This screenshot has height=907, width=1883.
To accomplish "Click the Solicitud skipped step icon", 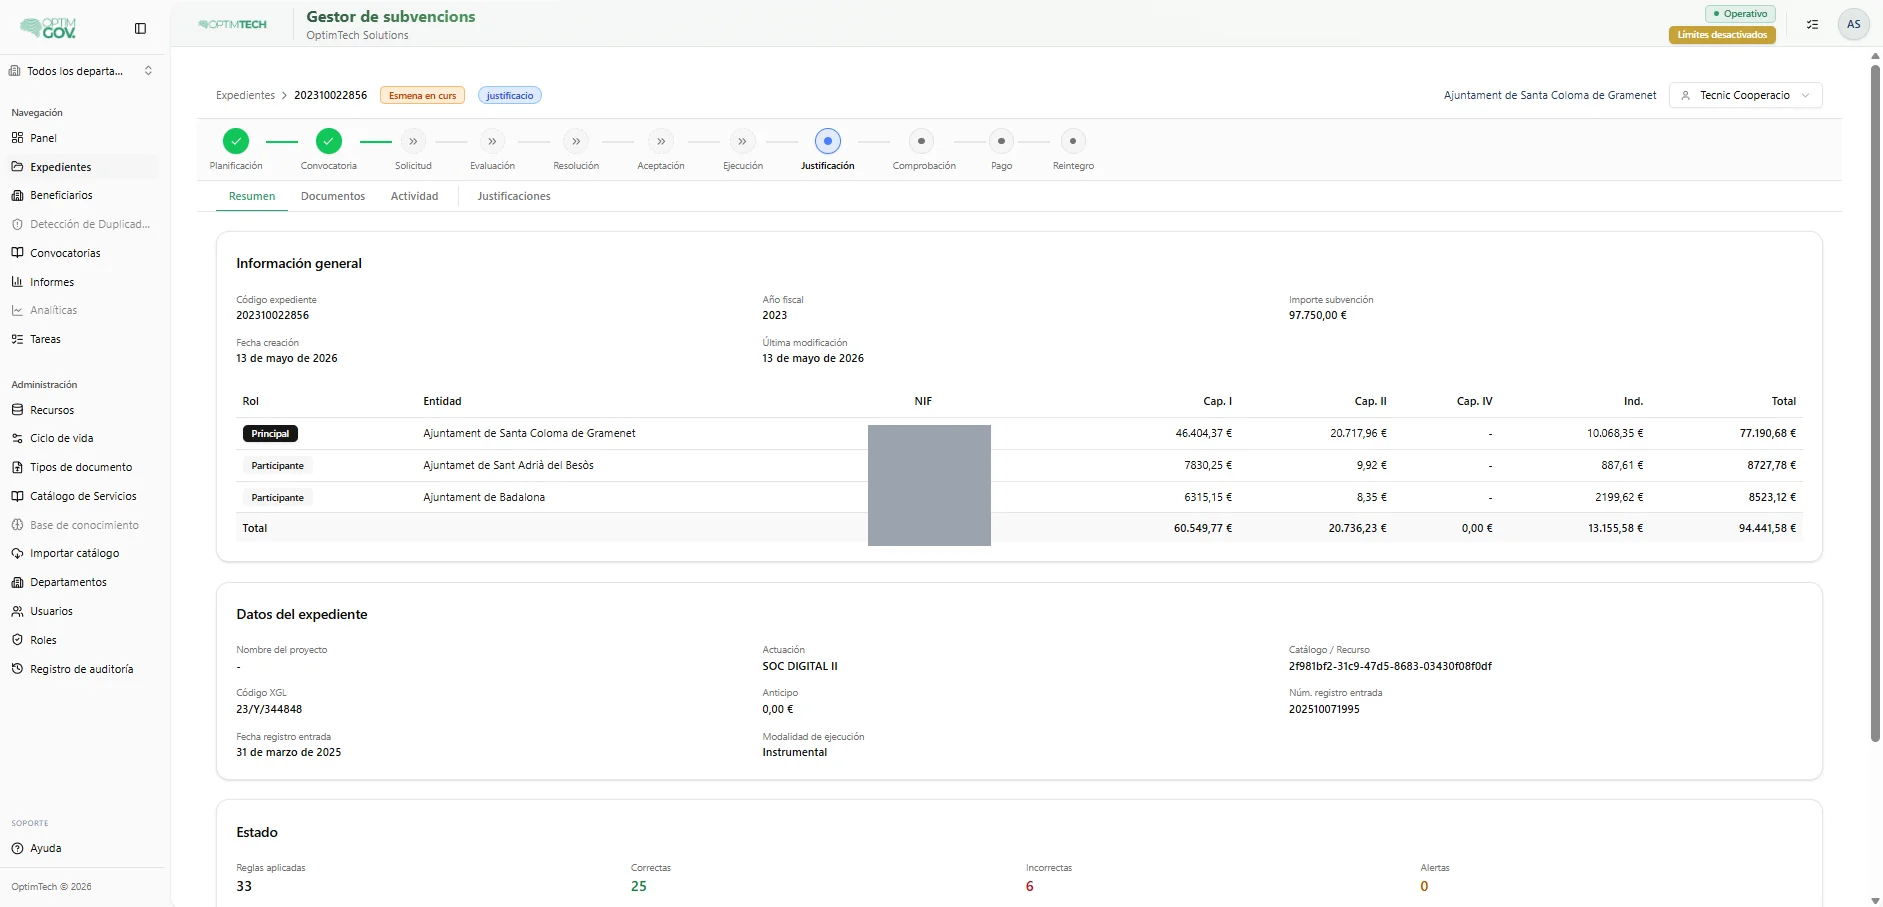I will click(x=413, y=141).
